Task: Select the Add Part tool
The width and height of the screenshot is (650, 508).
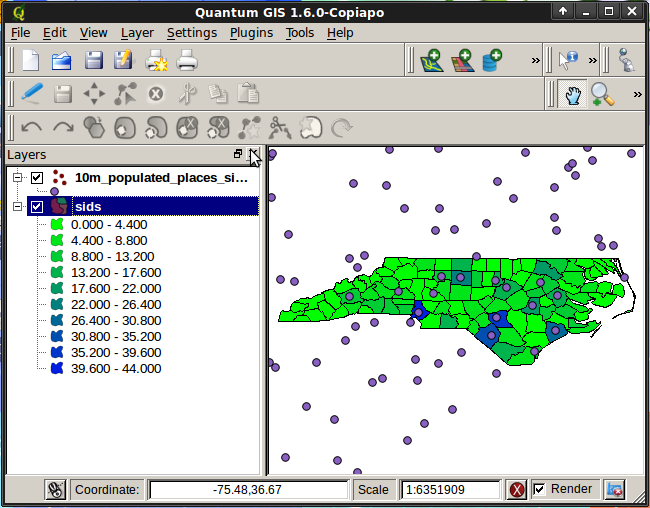Action: coord(156,127)
